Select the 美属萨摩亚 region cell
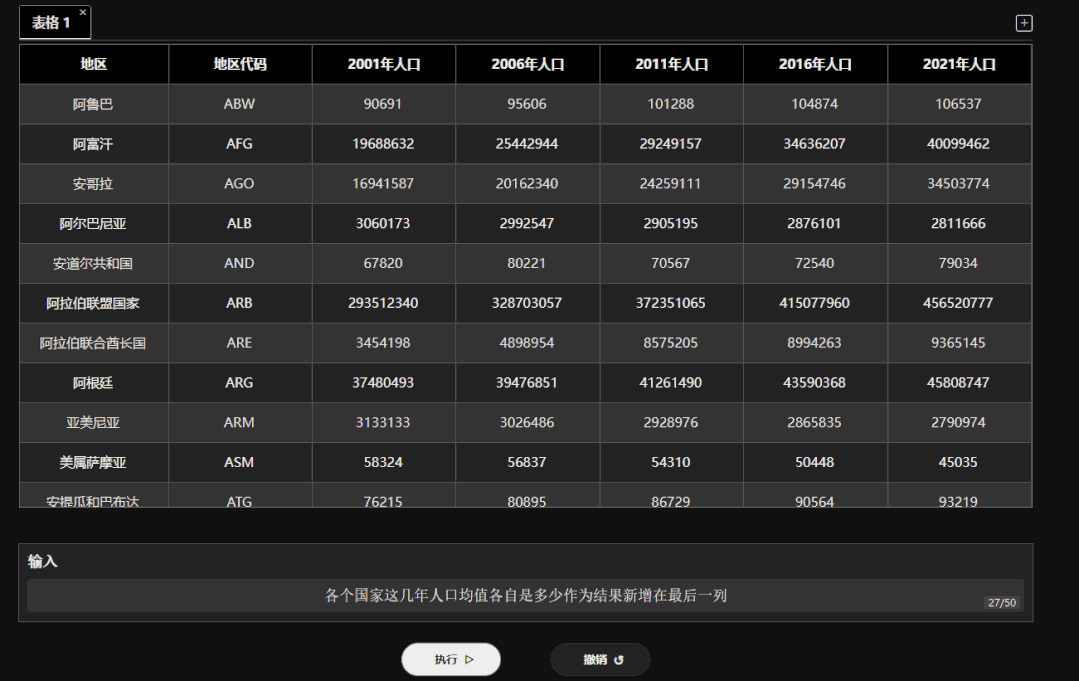 point(94,464)
